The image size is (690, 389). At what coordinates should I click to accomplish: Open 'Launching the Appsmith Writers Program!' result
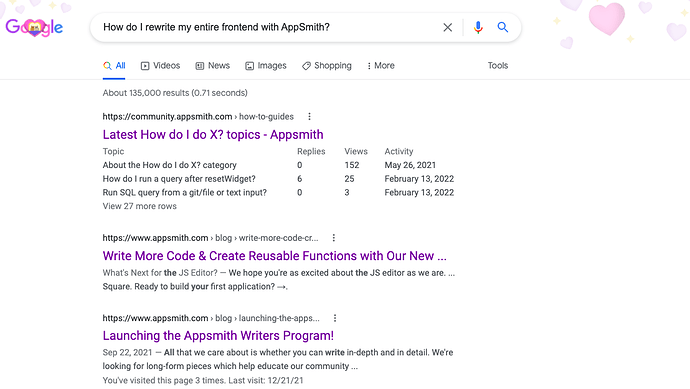[x=218, y=336]
